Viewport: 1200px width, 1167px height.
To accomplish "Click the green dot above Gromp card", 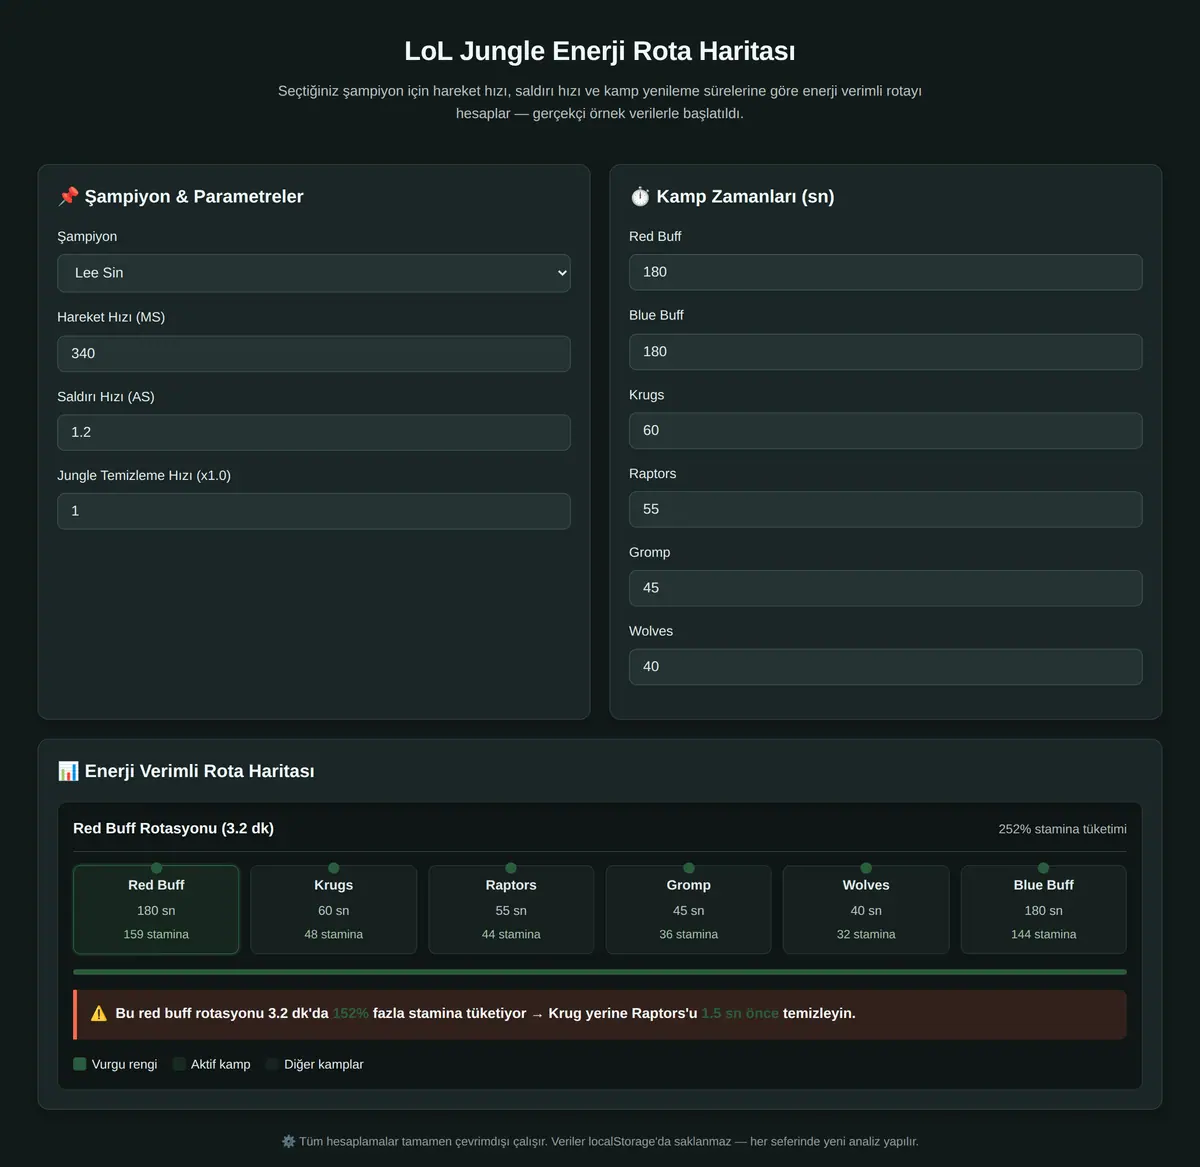I will click(x=689, y=868).
